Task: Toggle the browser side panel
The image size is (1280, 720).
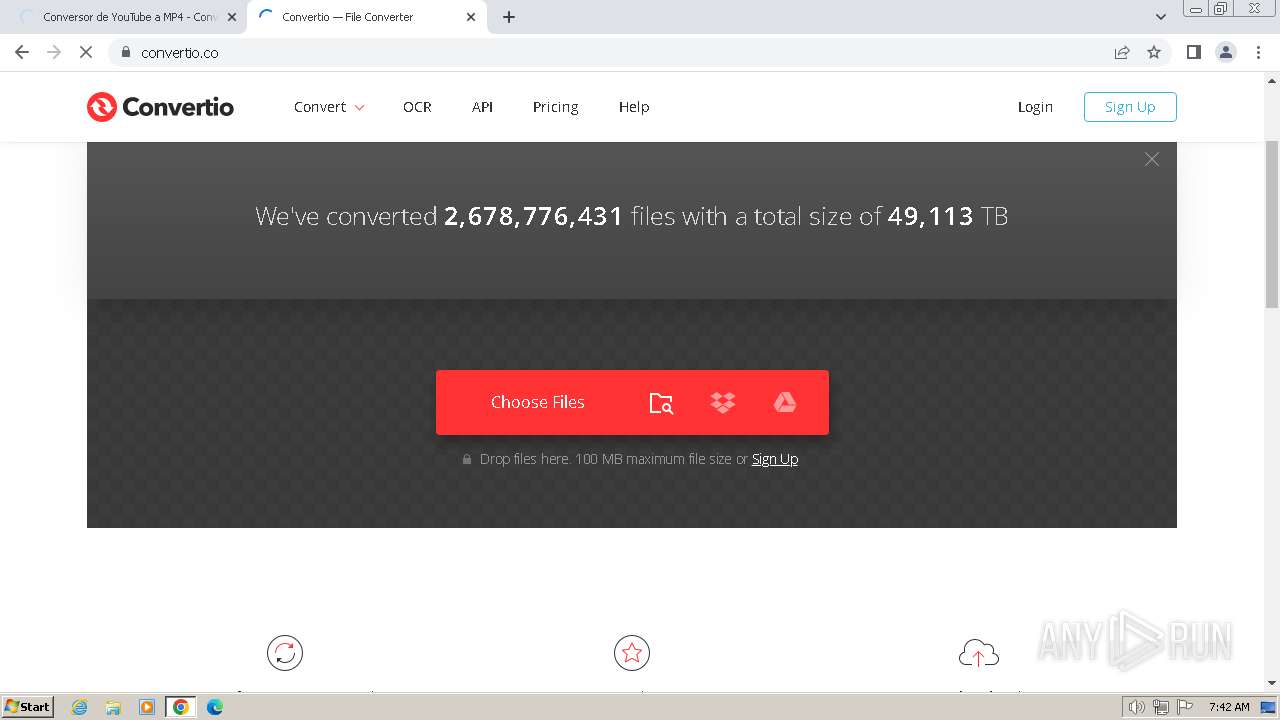Action: [1194, 52]
